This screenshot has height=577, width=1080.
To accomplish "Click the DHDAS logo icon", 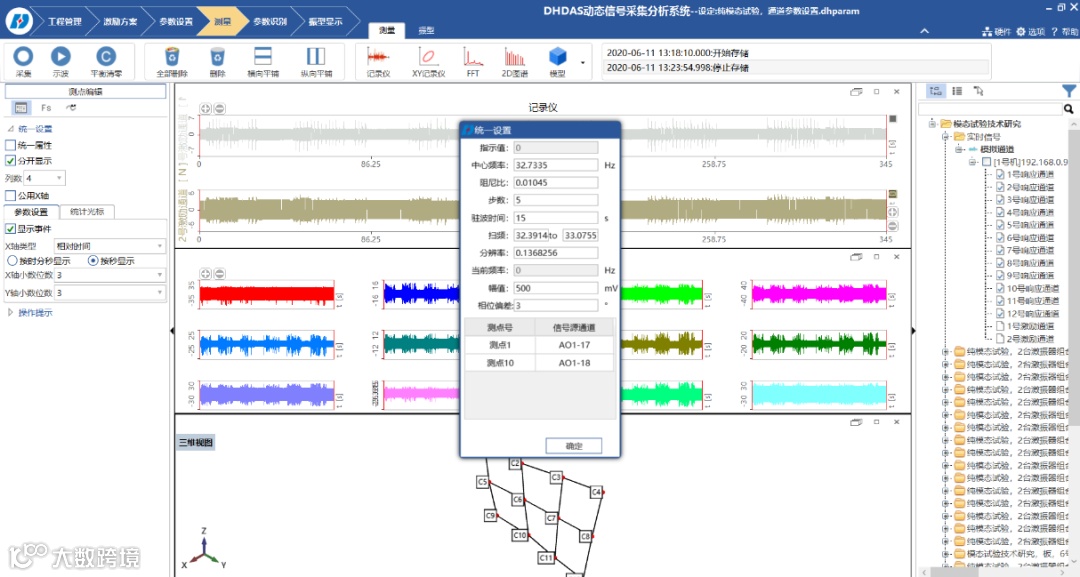I will click(x=19, y=20).
